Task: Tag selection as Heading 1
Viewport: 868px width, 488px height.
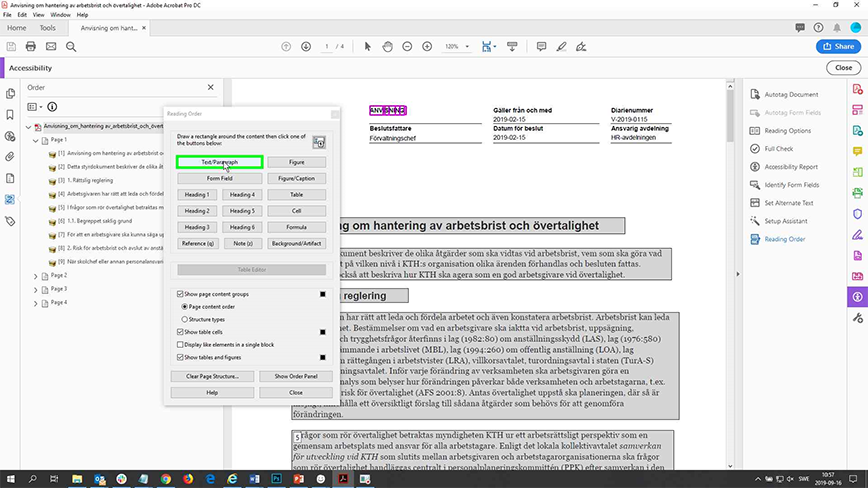Action: [x=197, y=195]
